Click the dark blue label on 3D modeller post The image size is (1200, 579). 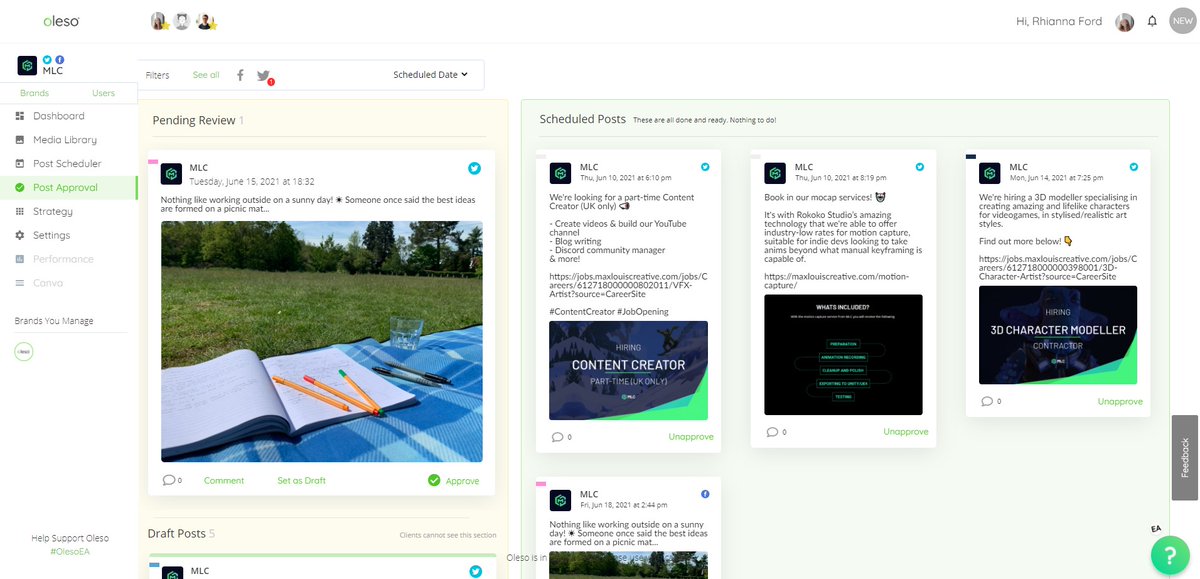click(971, 157)
